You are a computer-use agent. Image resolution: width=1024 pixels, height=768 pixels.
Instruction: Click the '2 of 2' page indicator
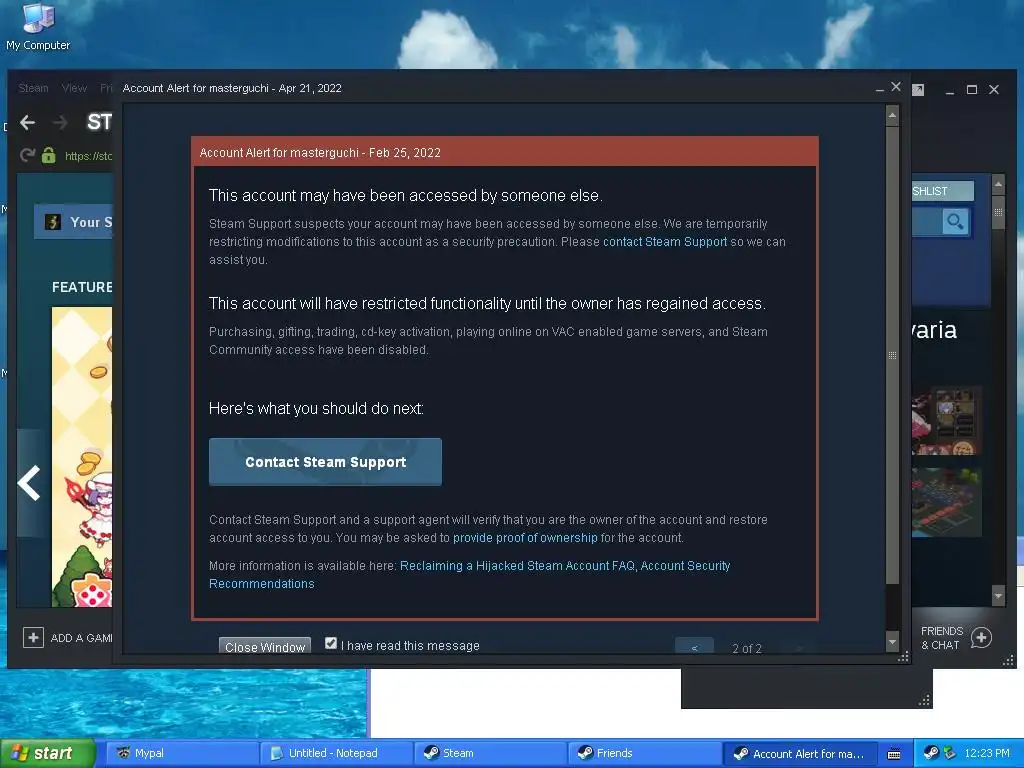pyautogui.click(x=747, y=648)
